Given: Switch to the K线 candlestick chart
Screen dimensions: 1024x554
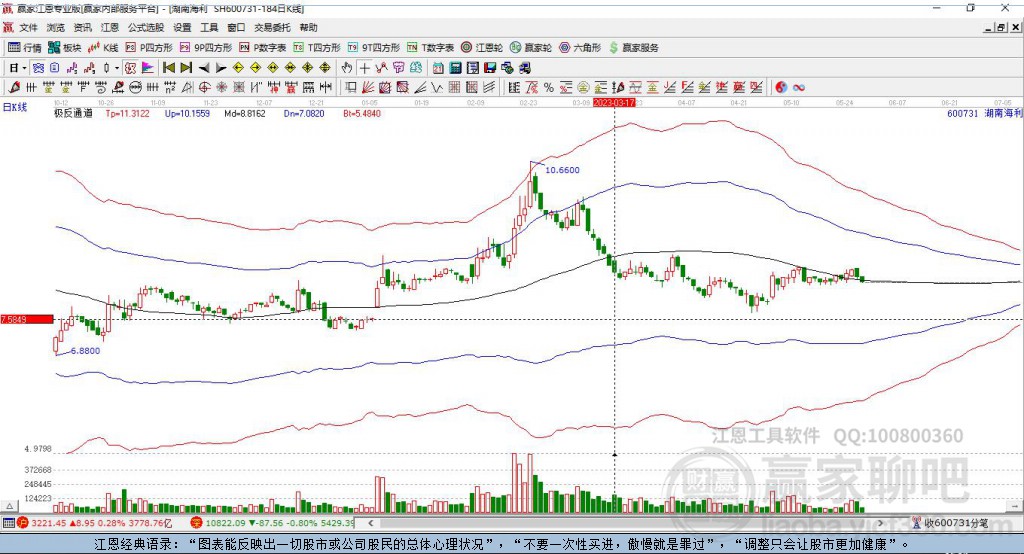Looking at the screenshot, I should coord(103,48).
